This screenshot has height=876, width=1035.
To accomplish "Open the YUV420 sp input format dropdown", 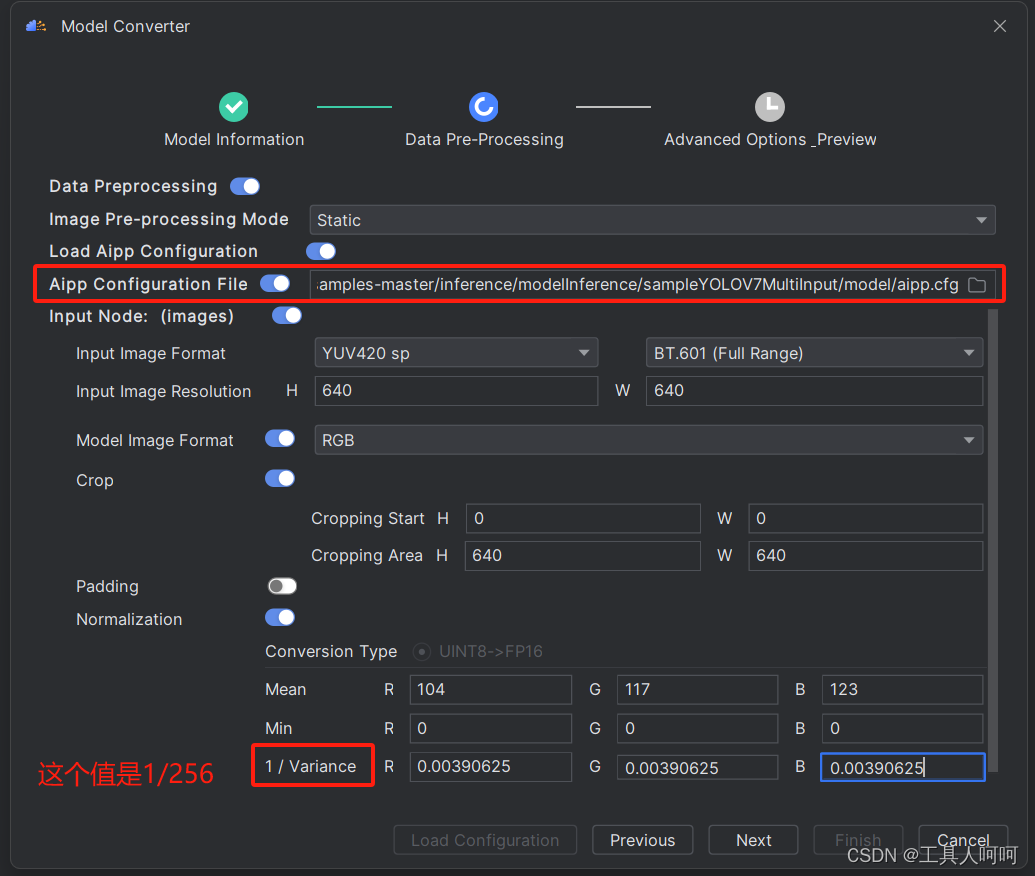I will point(456,353).
